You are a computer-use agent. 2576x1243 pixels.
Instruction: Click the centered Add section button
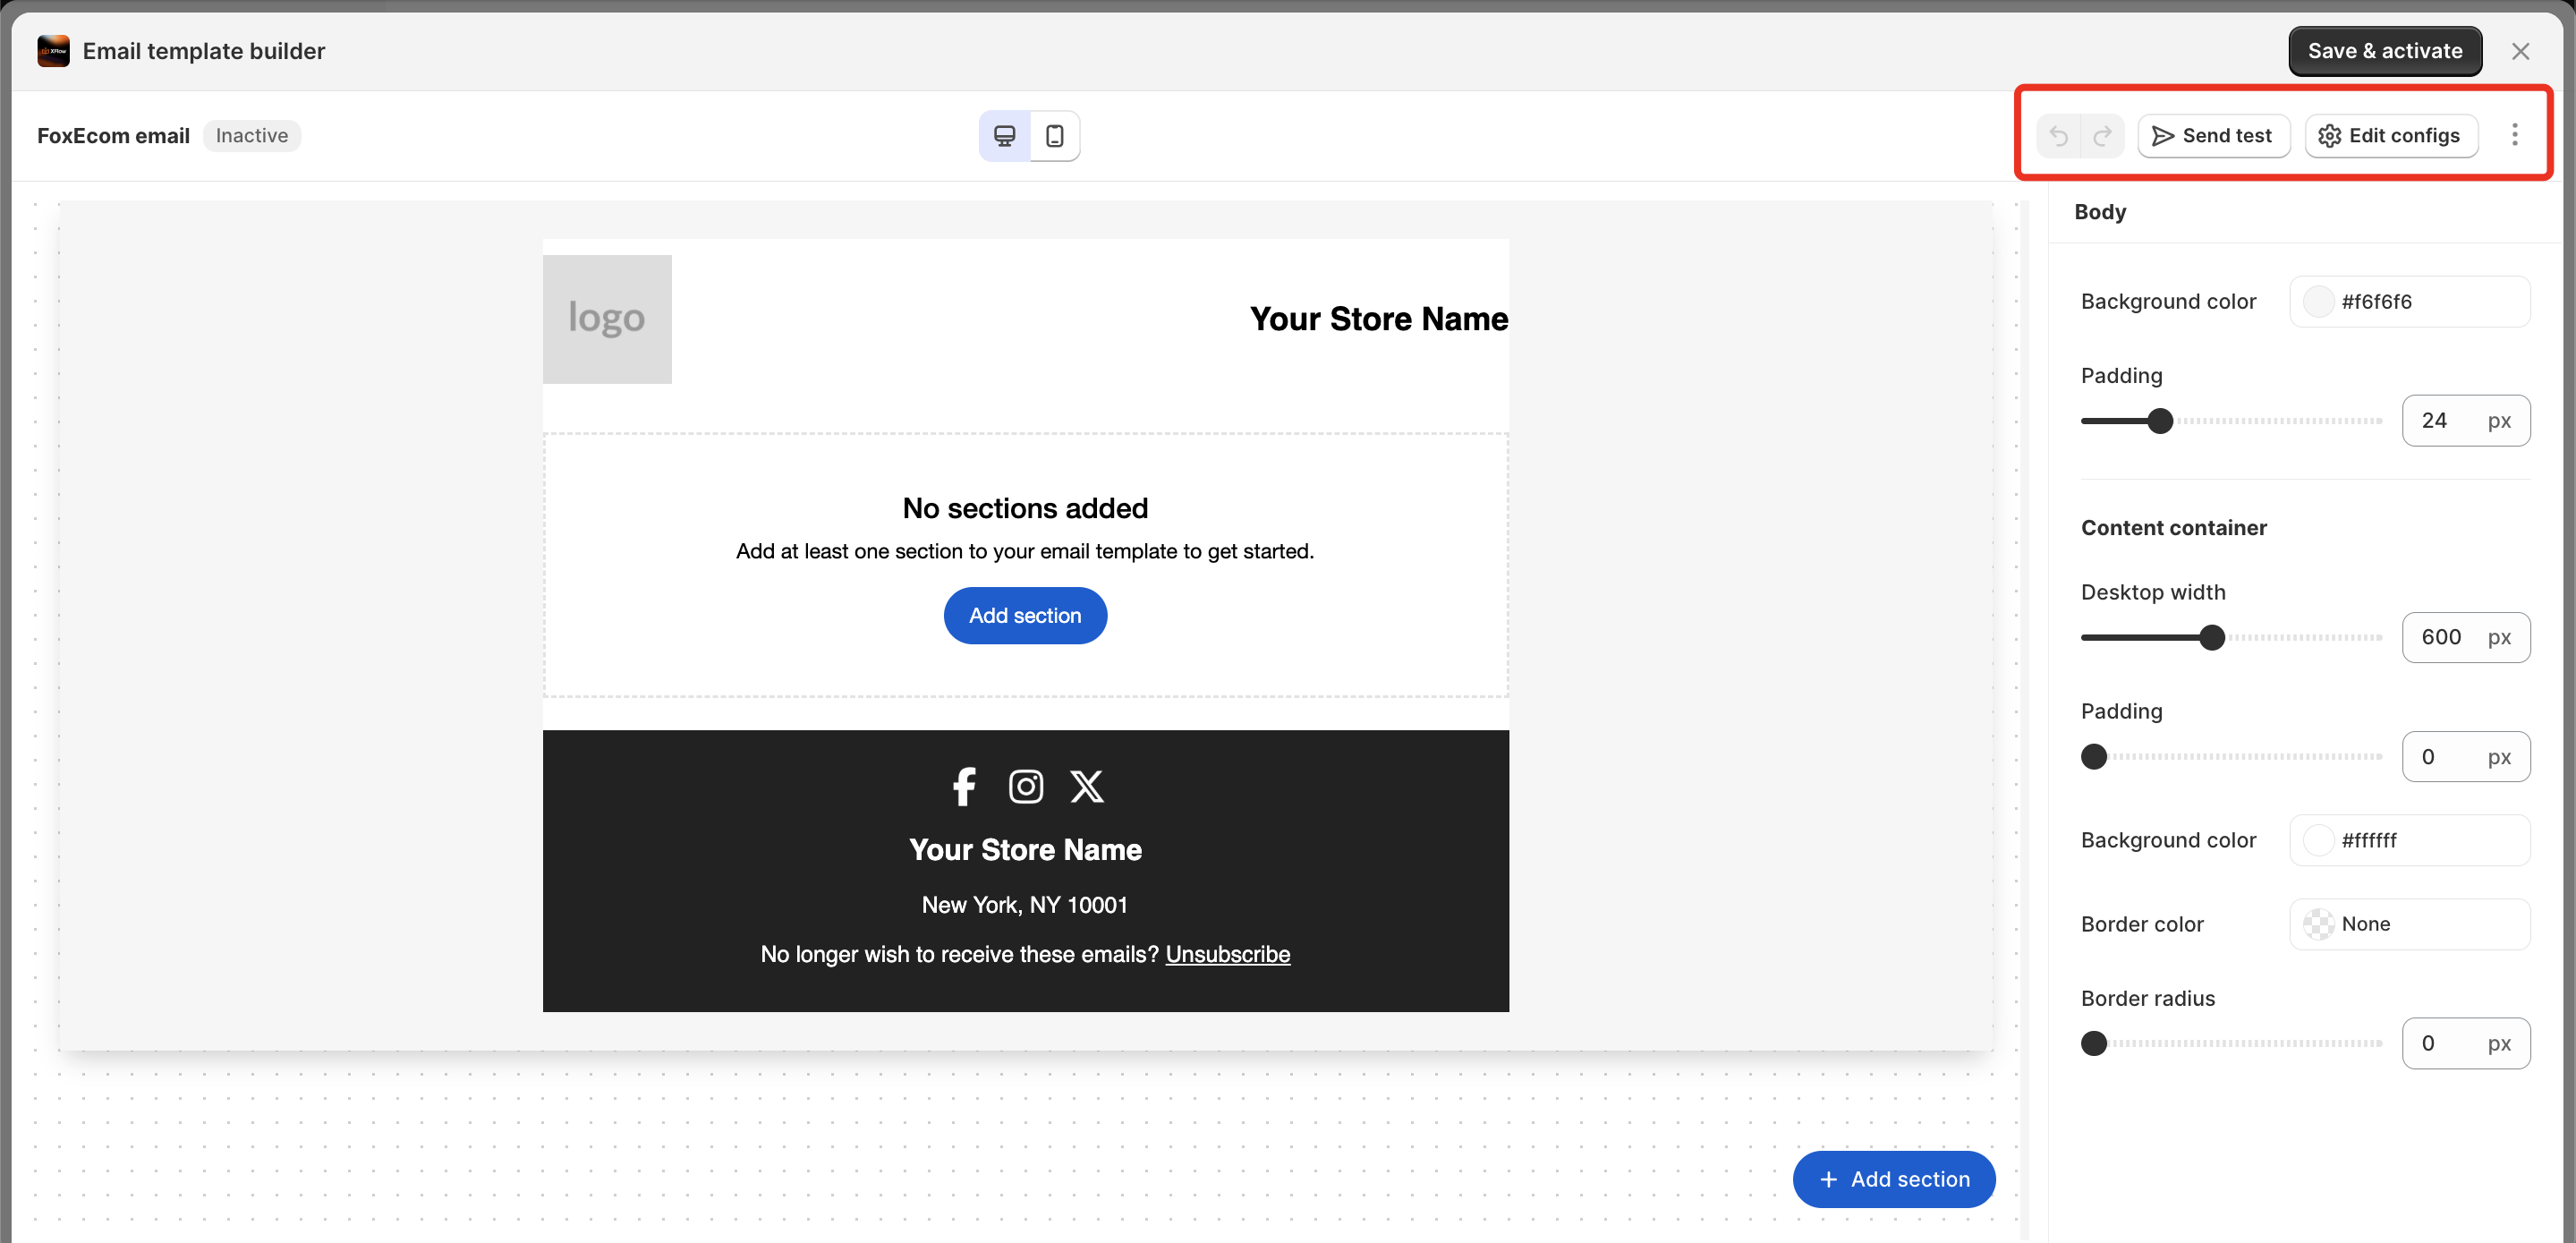tap(1024, 615)
